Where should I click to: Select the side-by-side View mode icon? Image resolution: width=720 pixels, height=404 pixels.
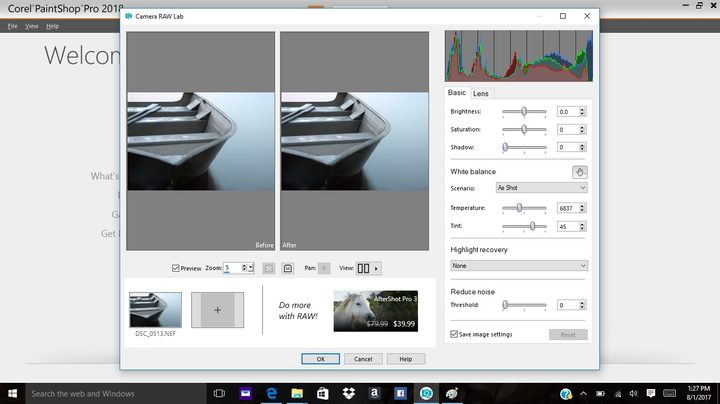(363, 268)
